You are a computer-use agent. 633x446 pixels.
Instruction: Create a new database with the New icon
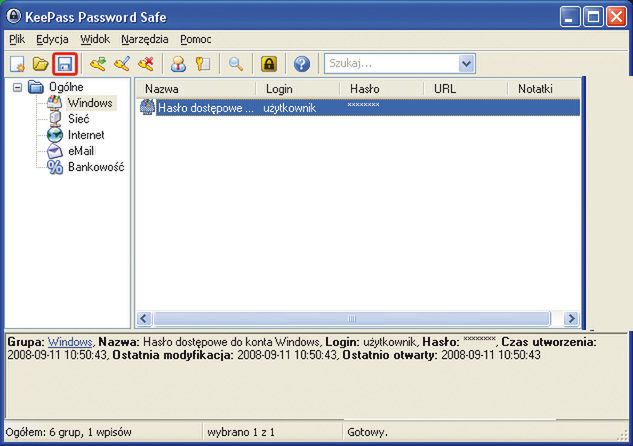[x=17, y=64]
